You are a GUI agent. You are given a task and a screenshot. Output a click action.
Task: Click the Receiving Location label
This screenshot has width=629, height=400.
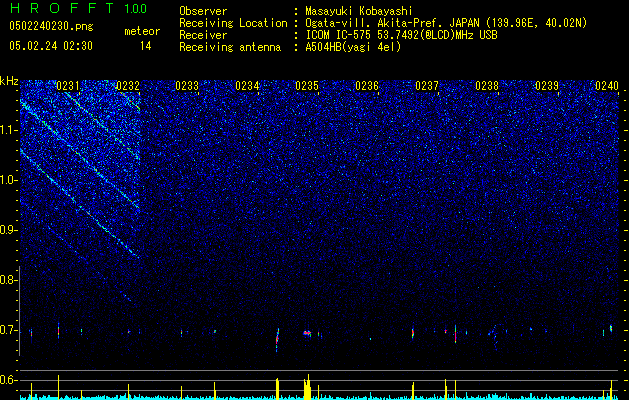point(233,23)
